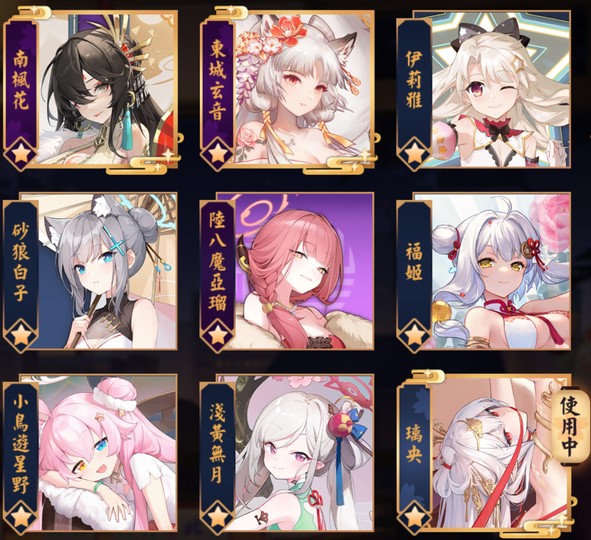Click the 陸八魔亞瑠 purple name banner
This screenshot has height=540, width=591.
[x=217, y=266]
